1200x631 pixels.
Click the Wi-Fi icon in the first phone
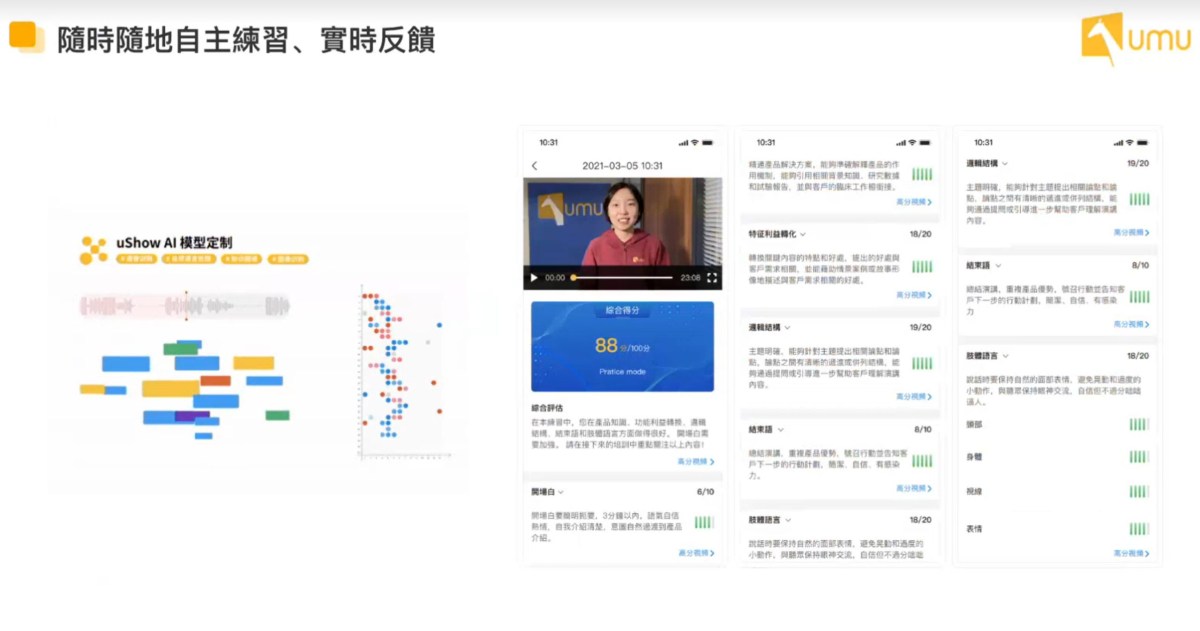(x=697, y=142)
